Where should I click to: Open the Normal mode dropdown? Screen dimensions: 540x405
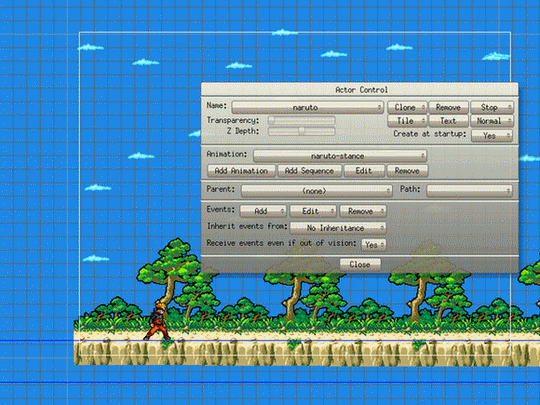click(x=492, y=121)
